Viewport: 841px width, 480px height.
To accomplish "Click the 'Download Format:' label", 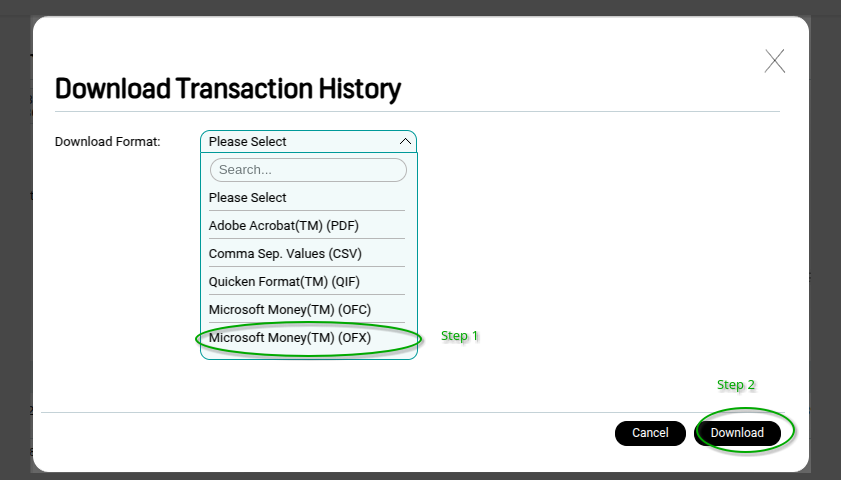I will coord(108,142).
